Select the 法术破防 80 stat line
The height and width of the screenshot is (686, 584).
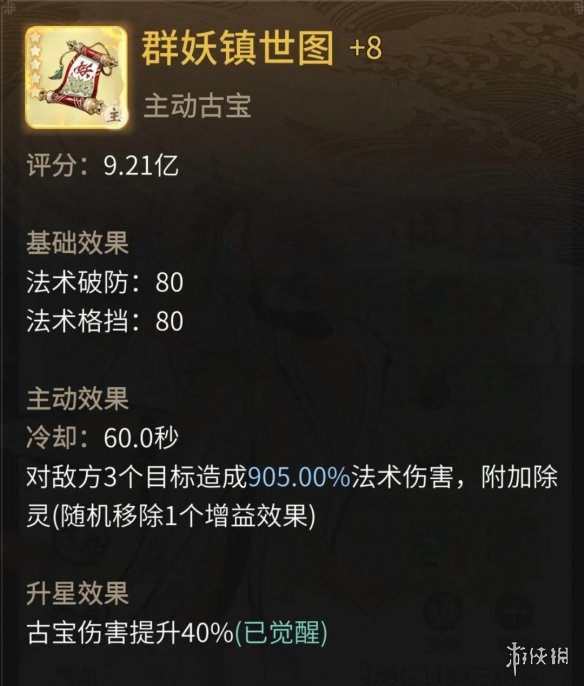(x=105, y=282)
